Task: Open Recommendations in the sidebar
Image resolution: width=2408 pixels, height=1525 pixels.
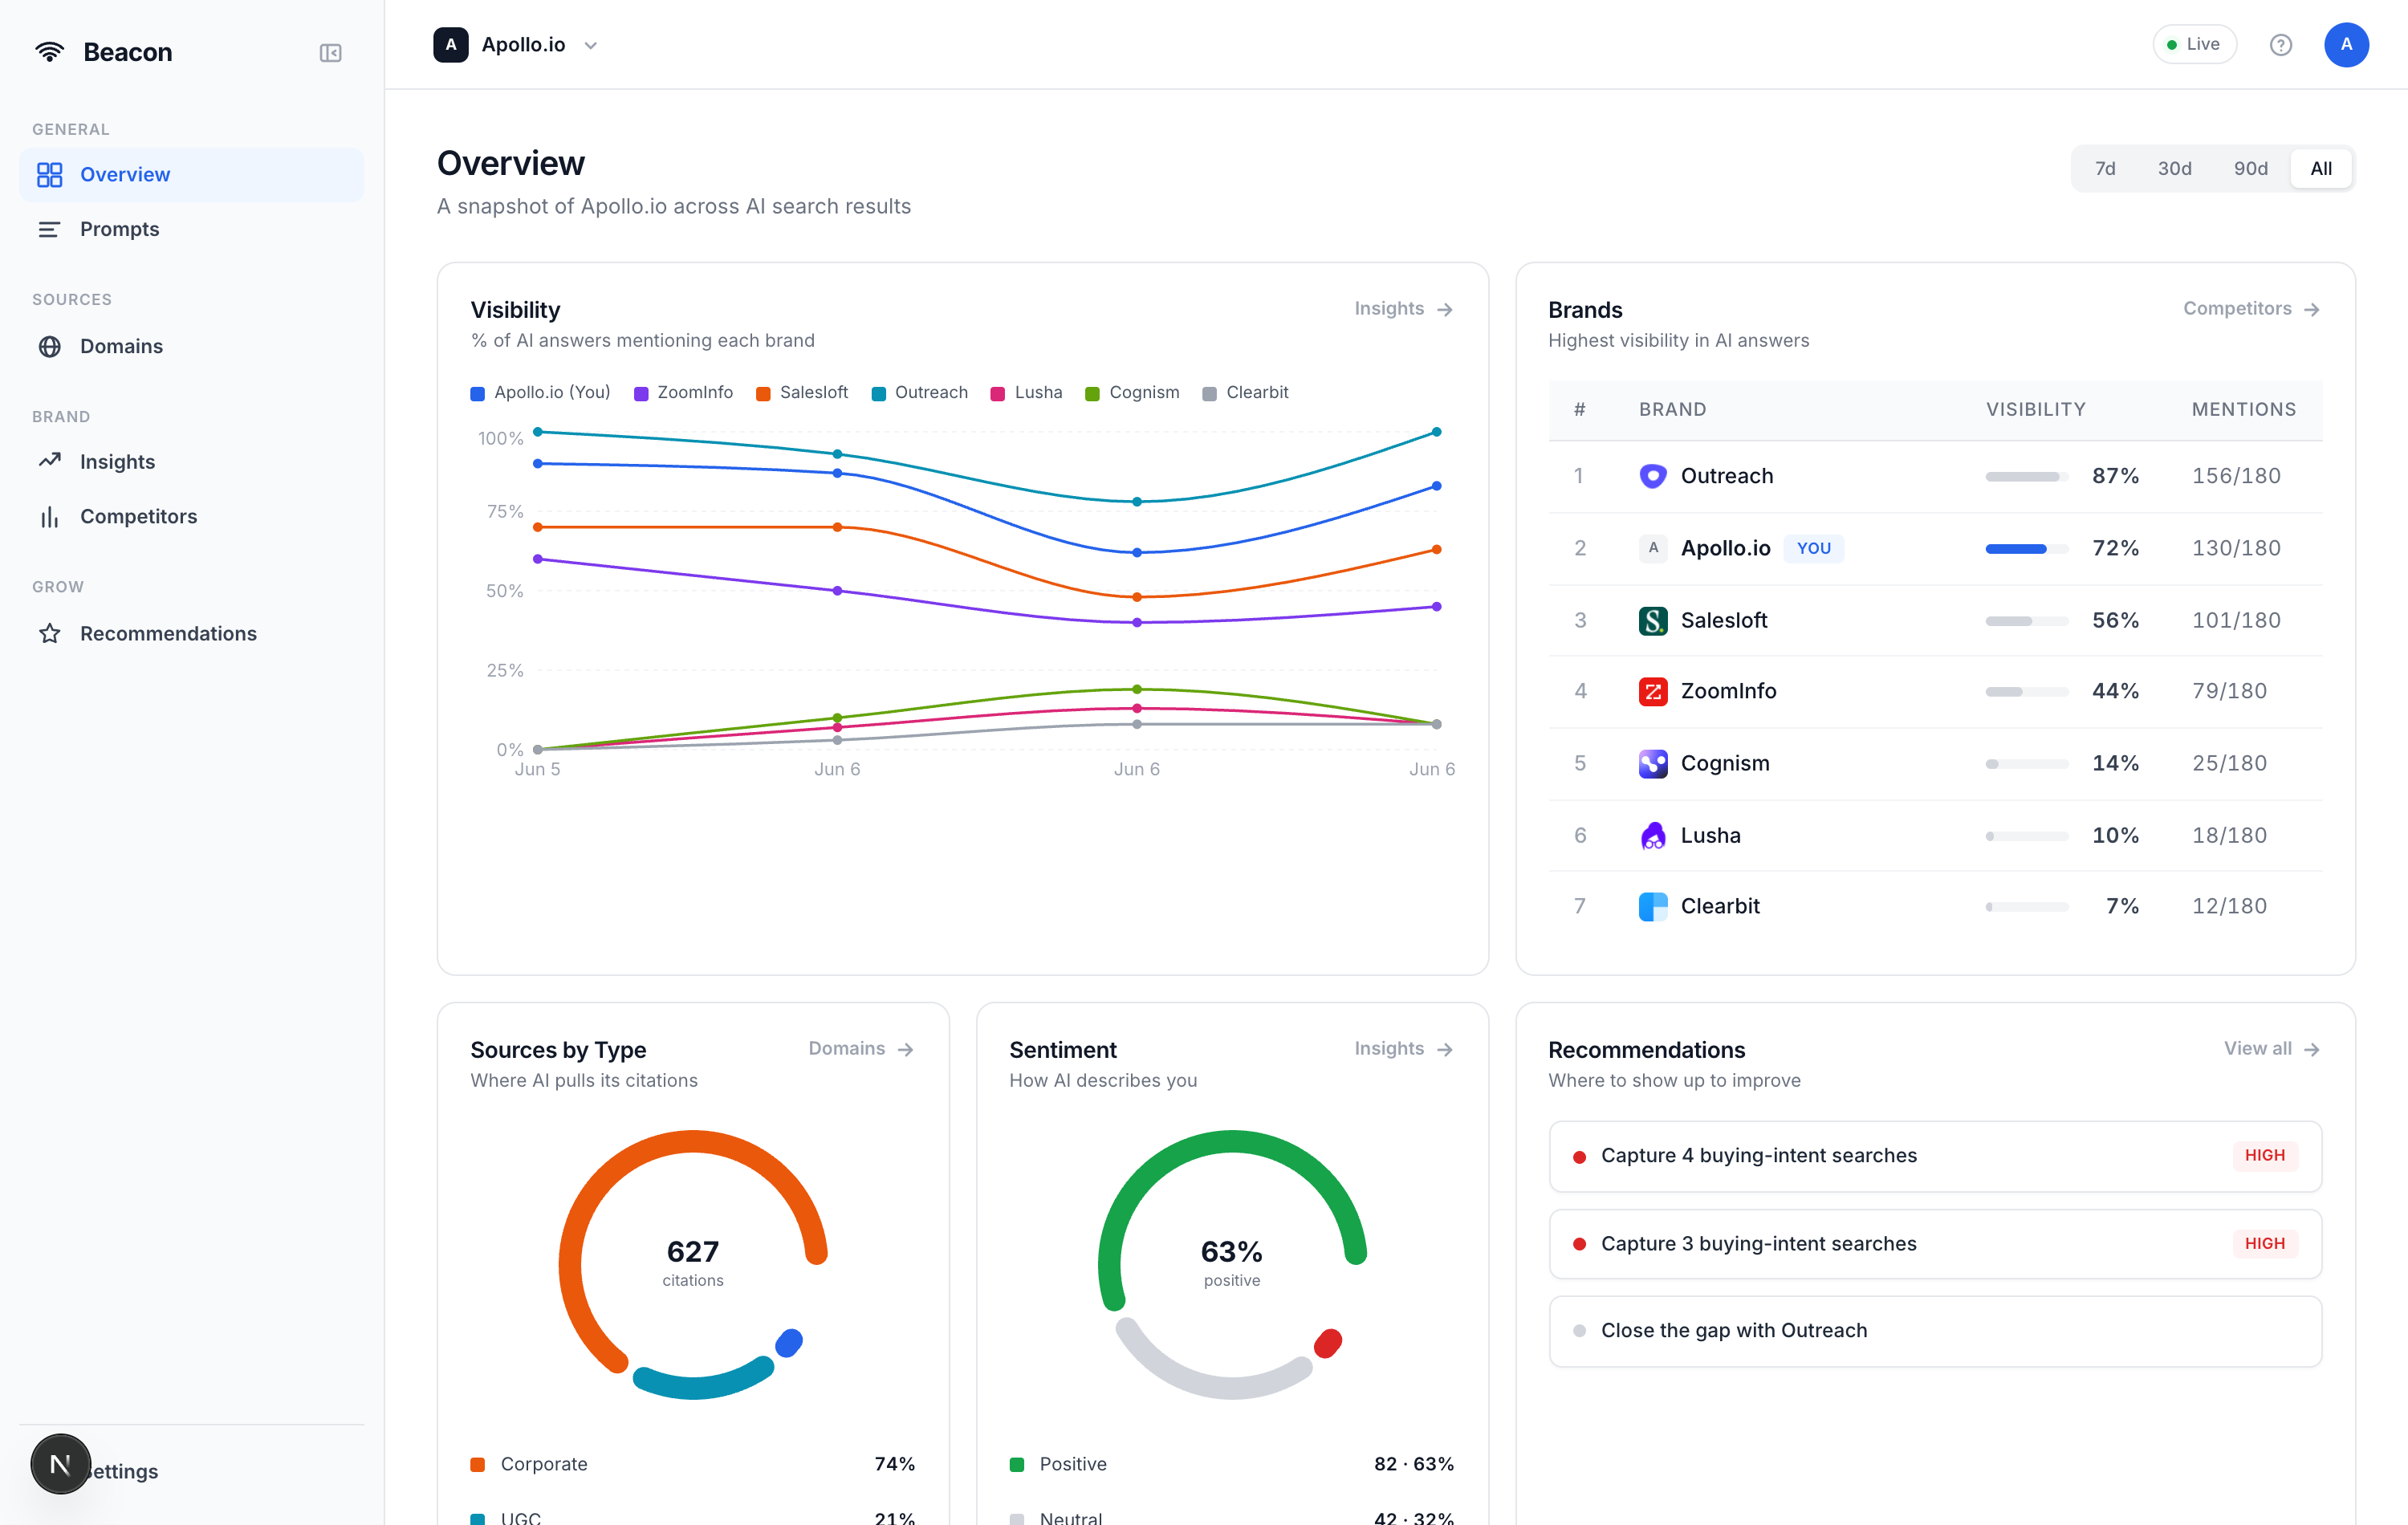Action: point(191,633)
